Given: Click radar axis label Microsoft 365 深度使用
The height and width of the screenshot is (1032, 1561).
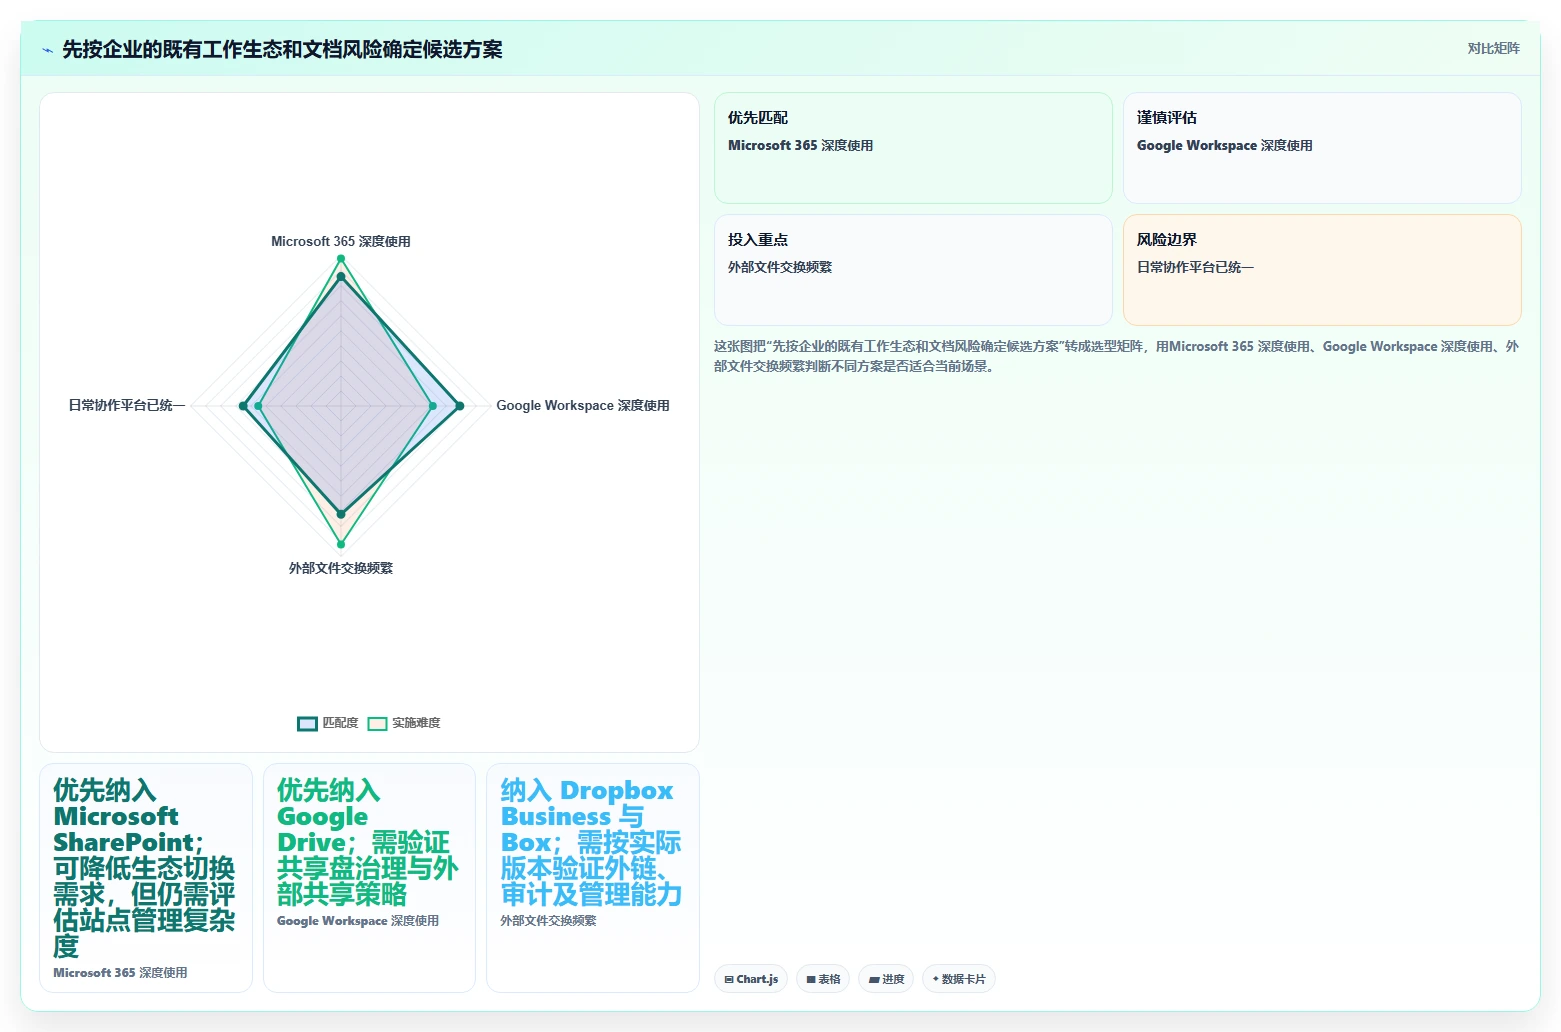Looking at the screenshot, I should coord(341,242).
